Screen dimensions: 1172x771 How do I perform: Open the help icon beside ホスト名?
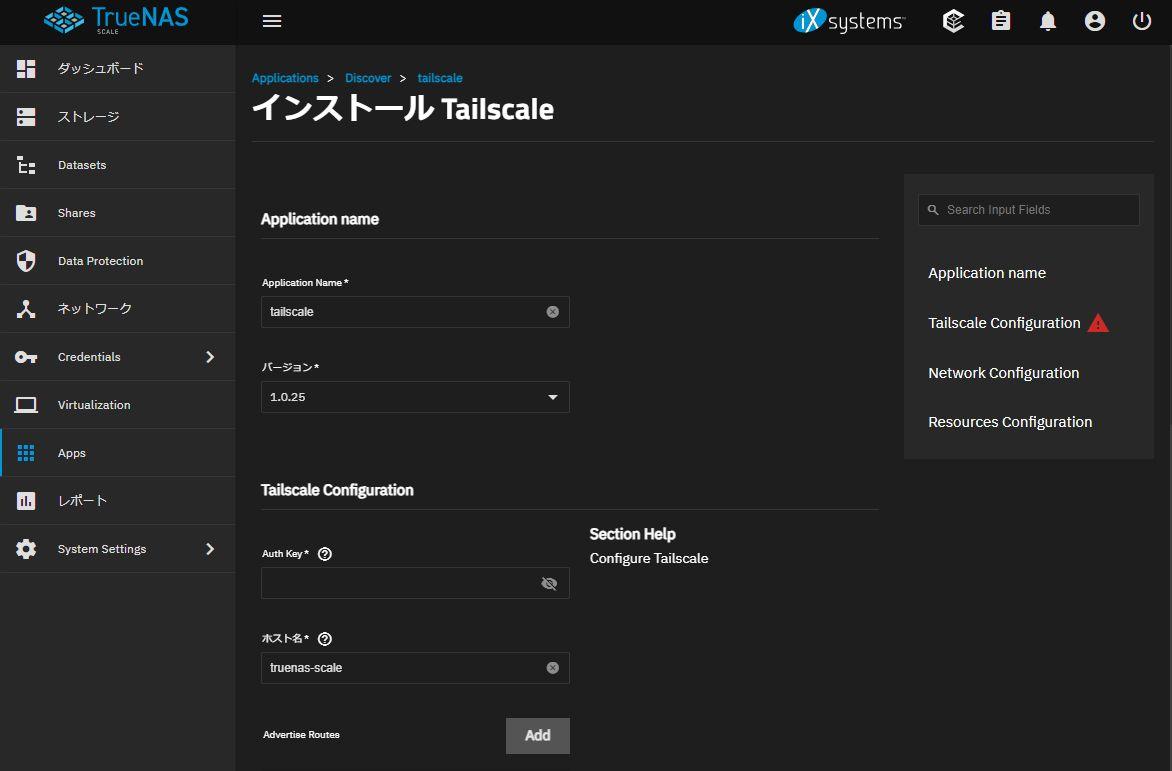tap(323, 638)
